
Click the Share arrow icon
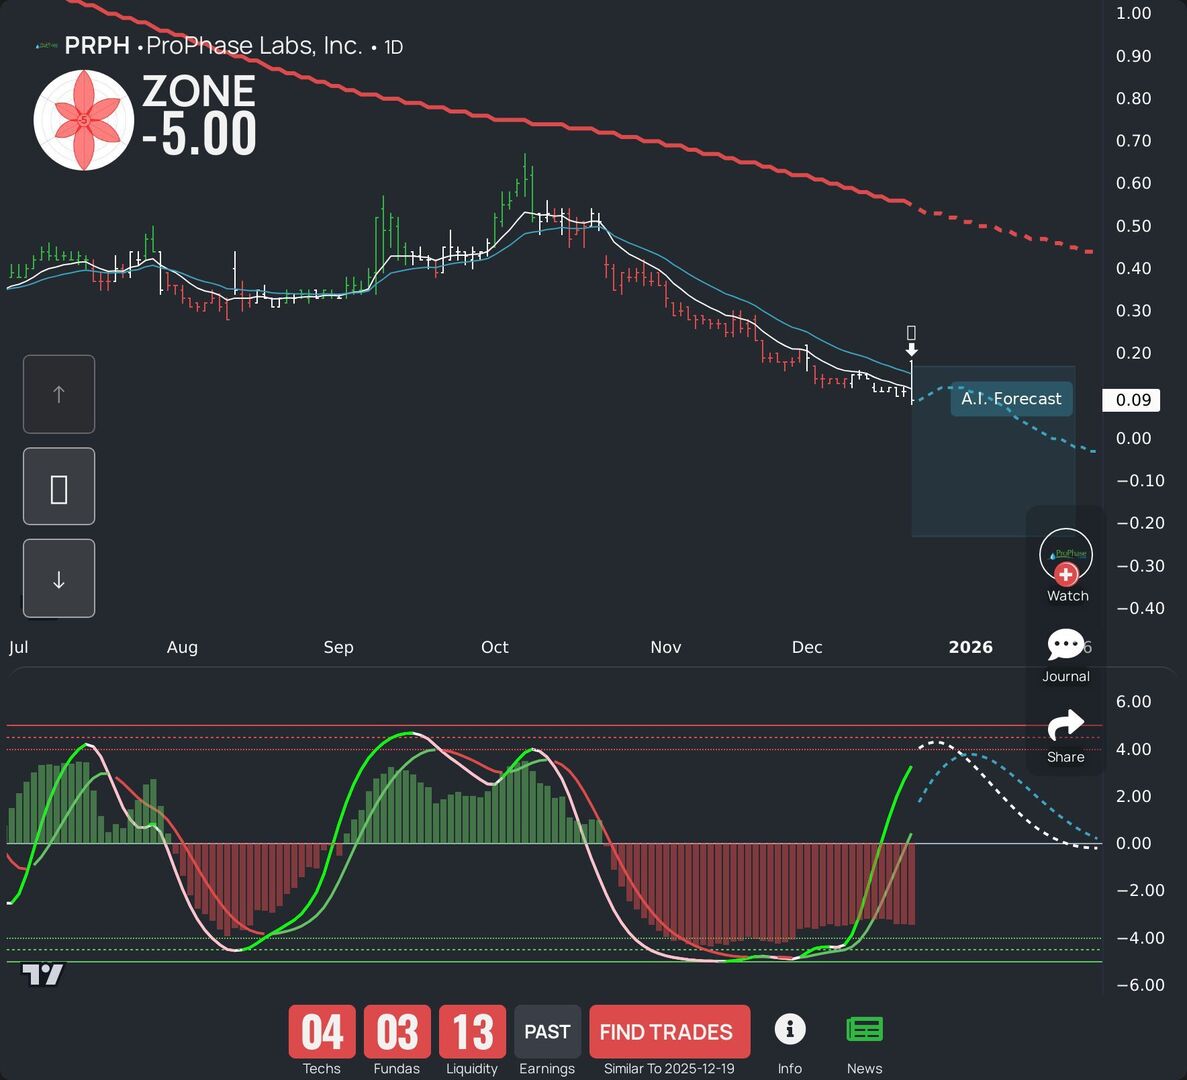[x=1066, y=726]
